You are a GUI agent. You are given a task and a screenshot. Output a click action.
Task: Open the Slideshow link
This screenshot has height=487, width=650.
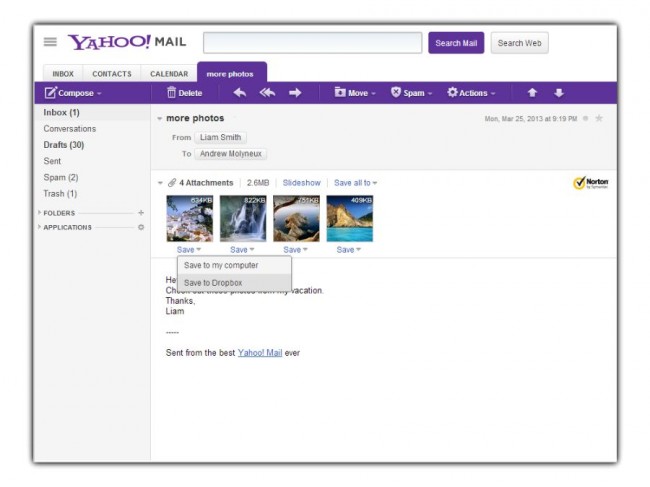[x=301, y=183]
